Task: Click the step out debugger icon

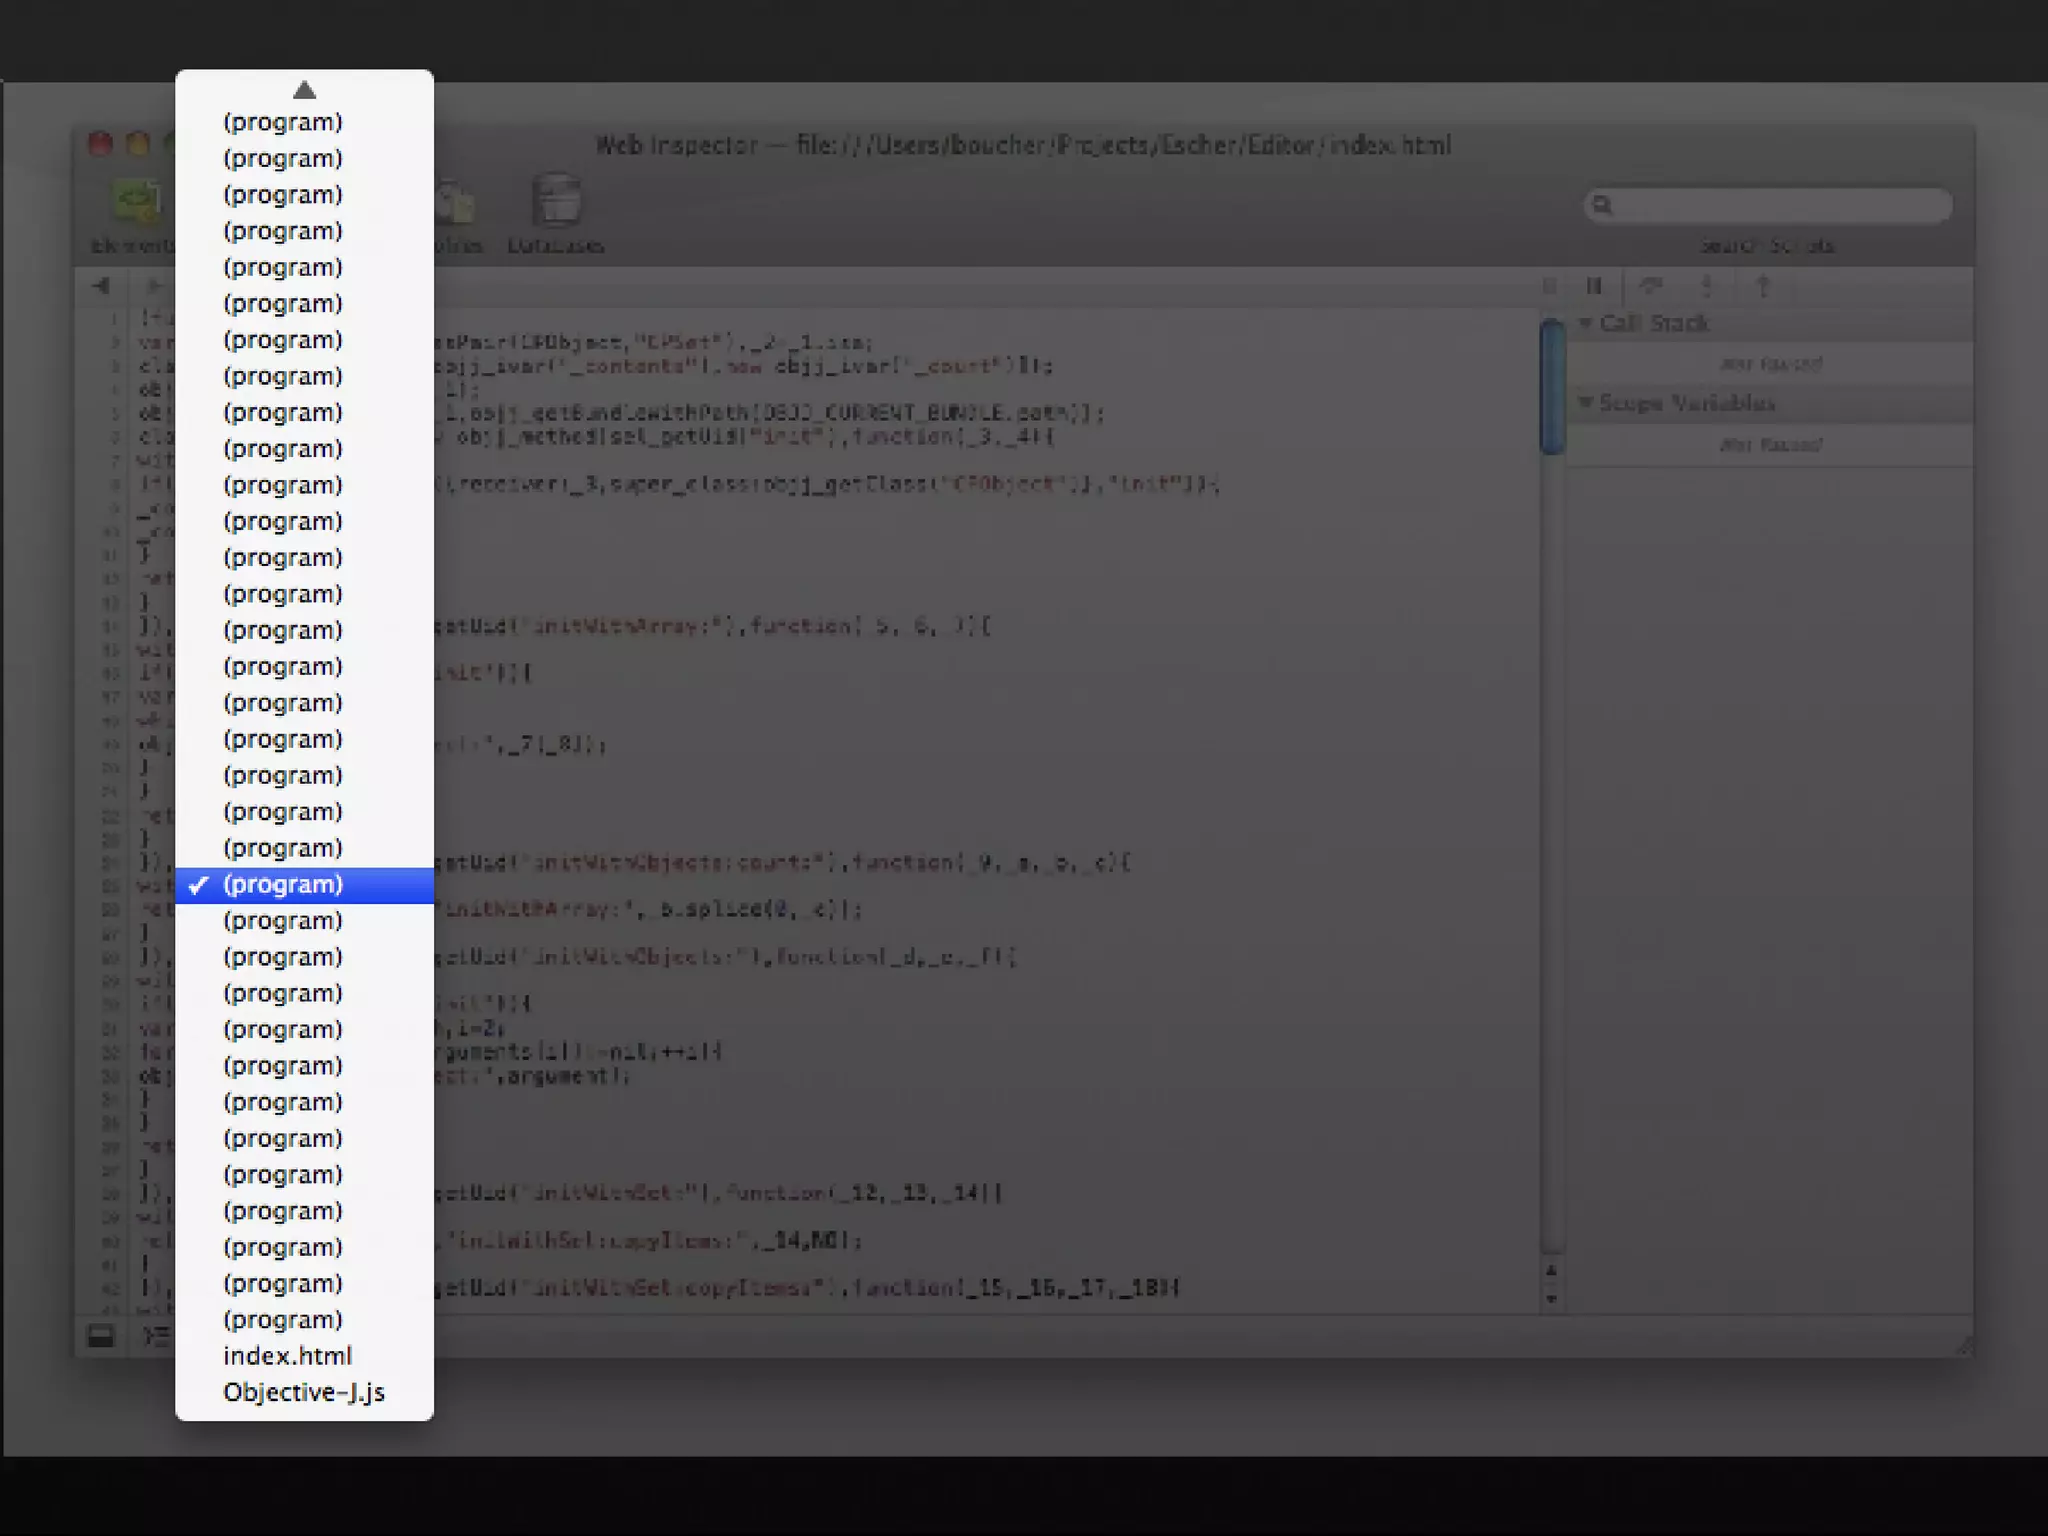Action: [x=1763, y=287]
